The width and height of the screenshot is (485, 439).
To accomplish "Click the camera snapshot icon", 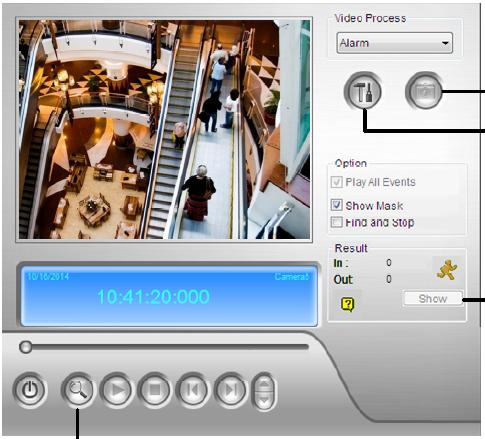I will coord(424,91).
